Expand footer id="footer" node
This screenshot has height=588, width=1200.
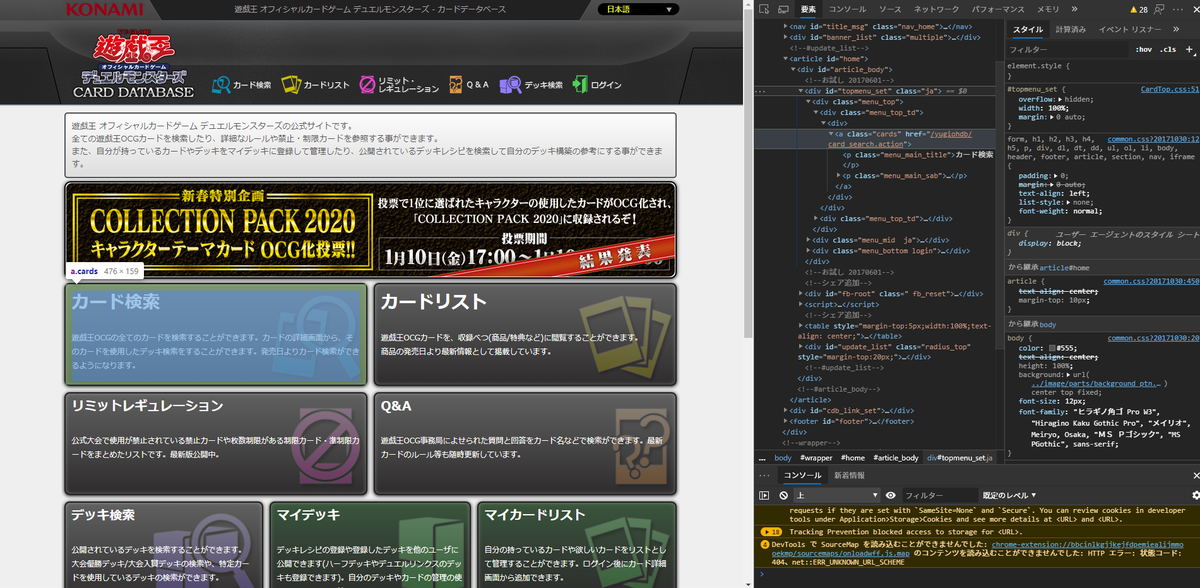tap(785, 421)
